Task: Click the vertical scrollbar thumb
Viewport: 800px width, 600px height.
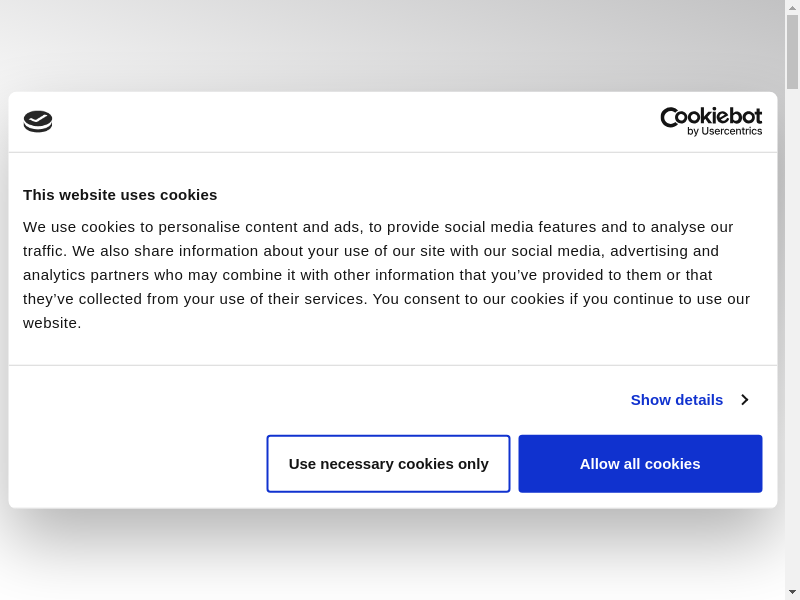Action: pos(792,52)
